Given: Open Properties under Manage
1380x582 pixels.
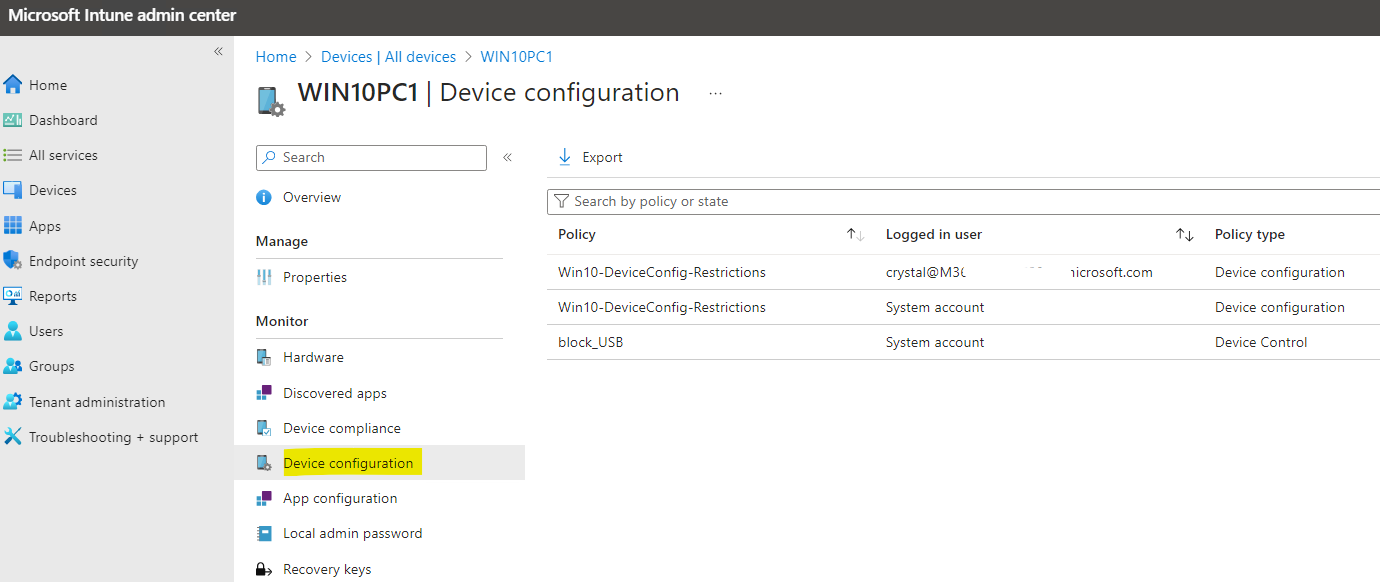Looking at the screenshot, I should pyautogui.click(x=315, y=277).
